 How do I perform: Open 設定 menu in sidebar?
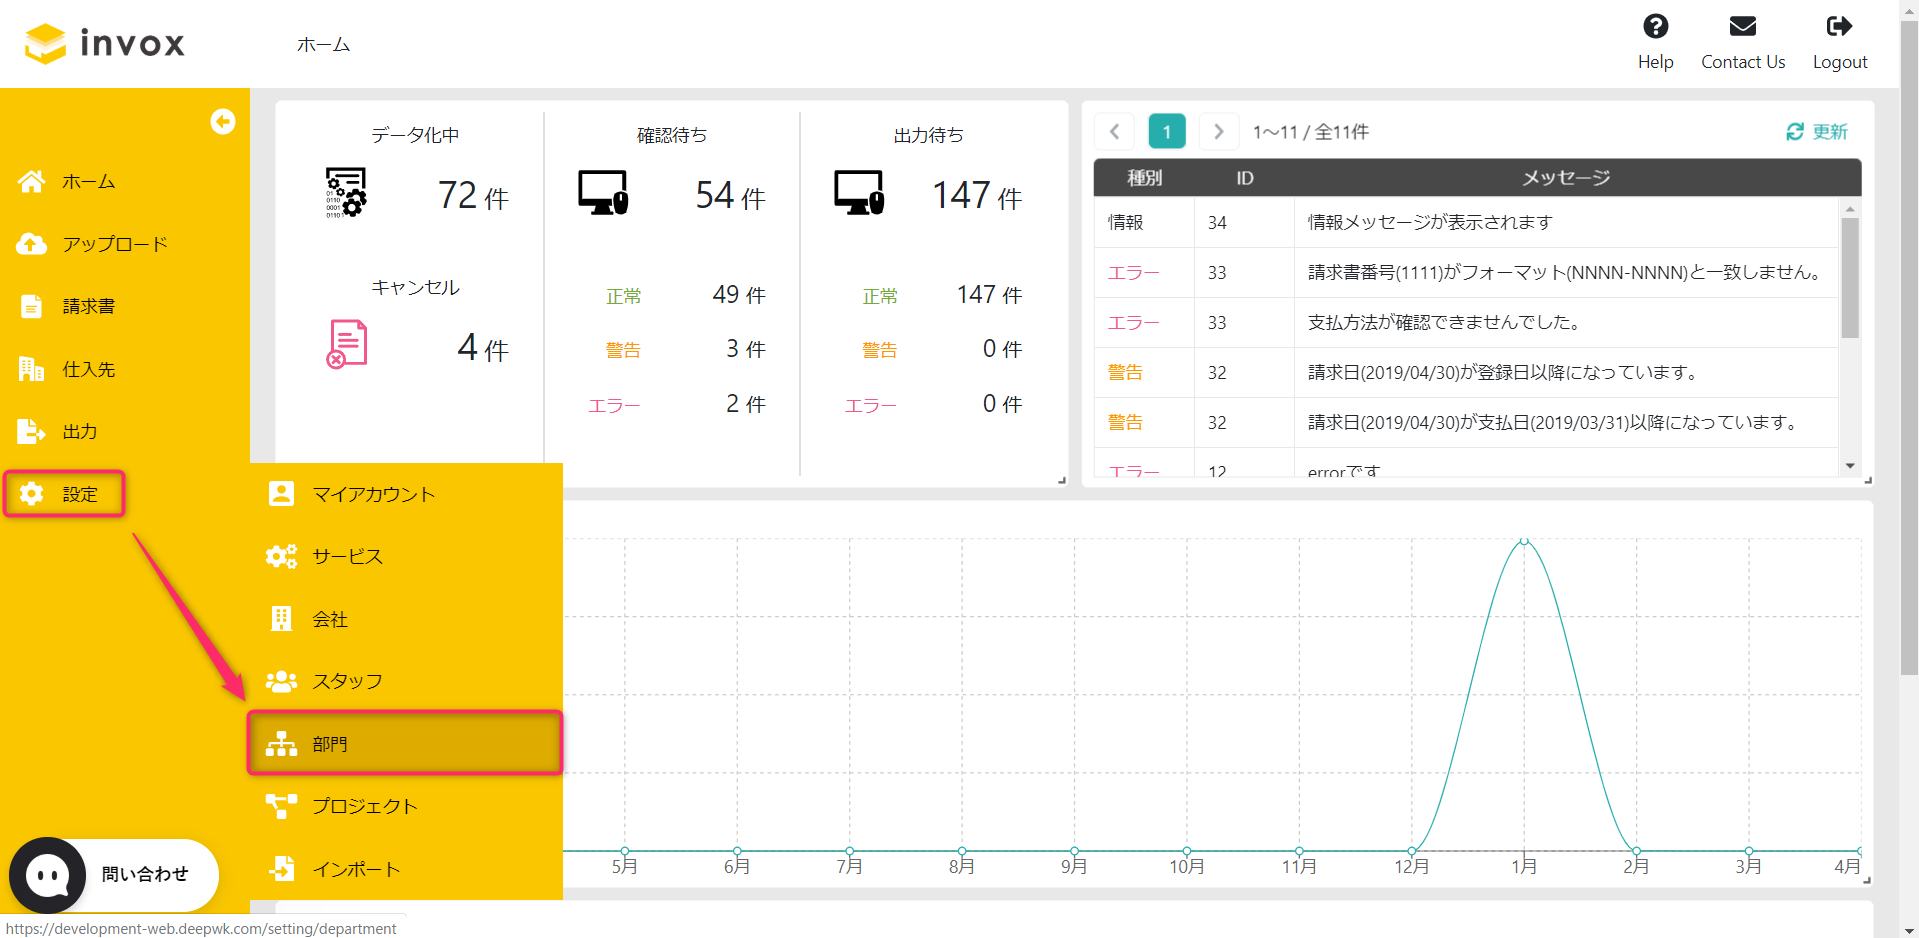click(x=65, y=494)
